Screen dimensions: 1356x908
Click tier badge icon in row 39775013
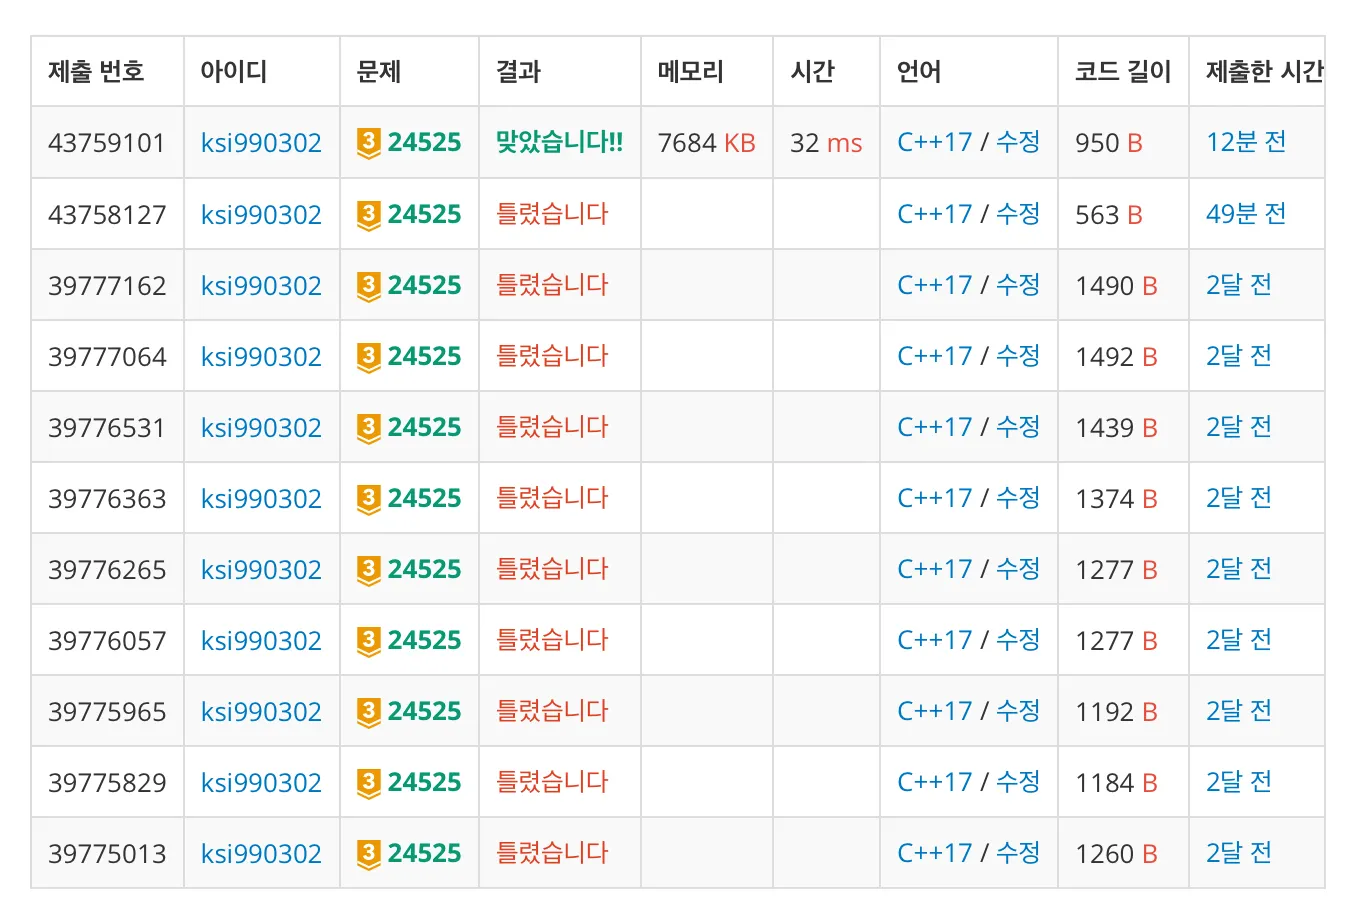[369, 854]
